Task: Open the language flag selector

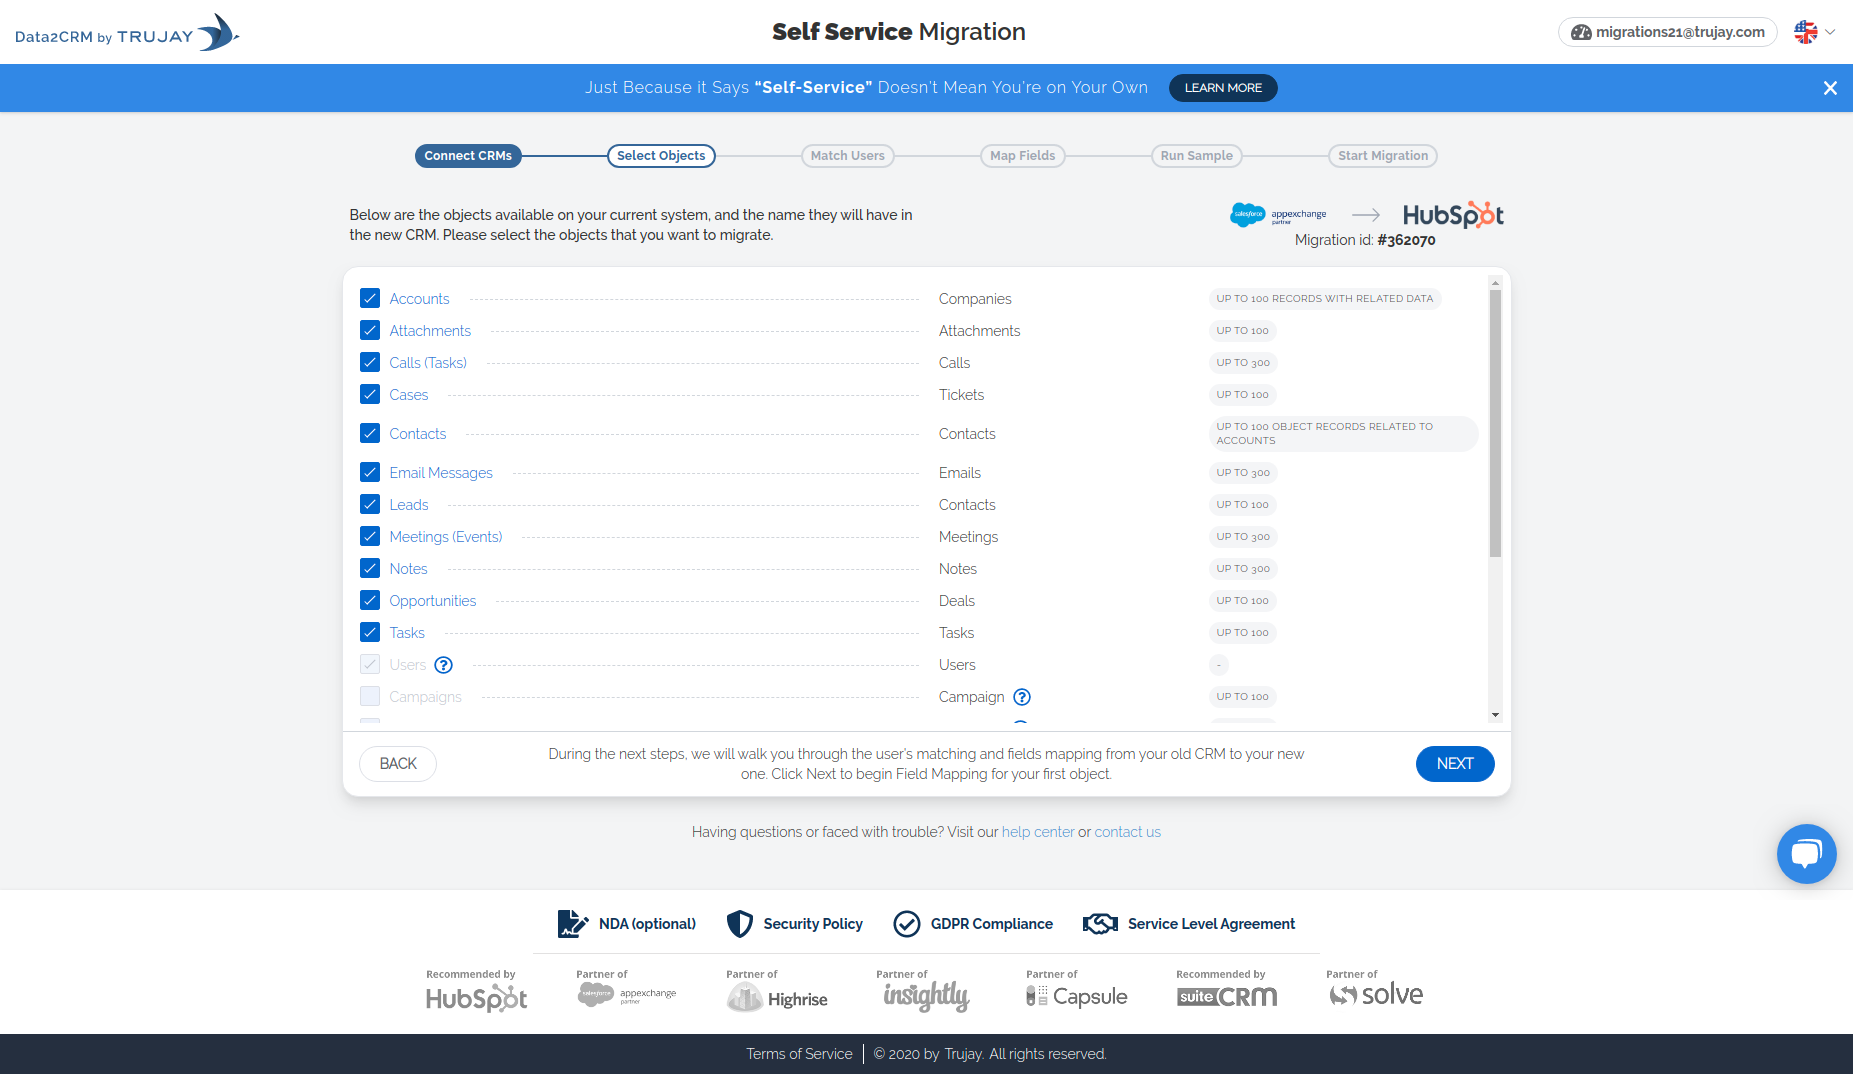Action: pos(1814,32)
